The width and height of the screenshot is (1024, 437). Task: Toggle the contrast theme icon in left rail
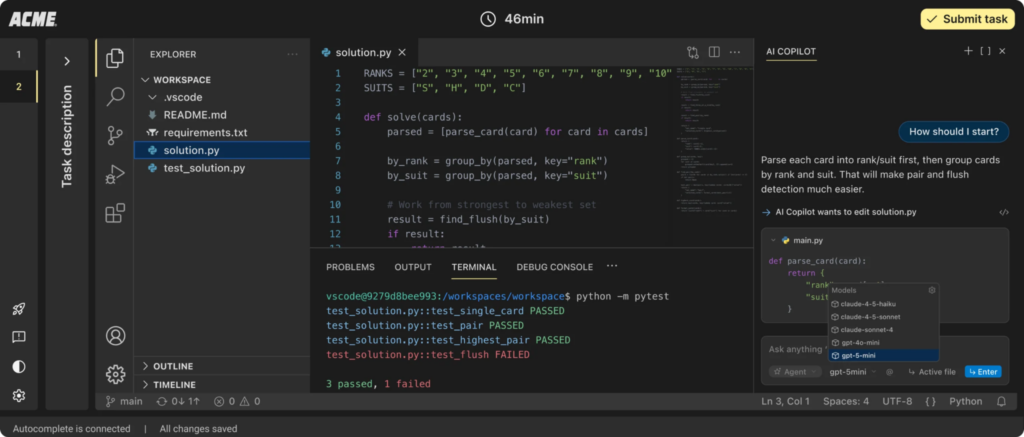(x=19, y=366)
